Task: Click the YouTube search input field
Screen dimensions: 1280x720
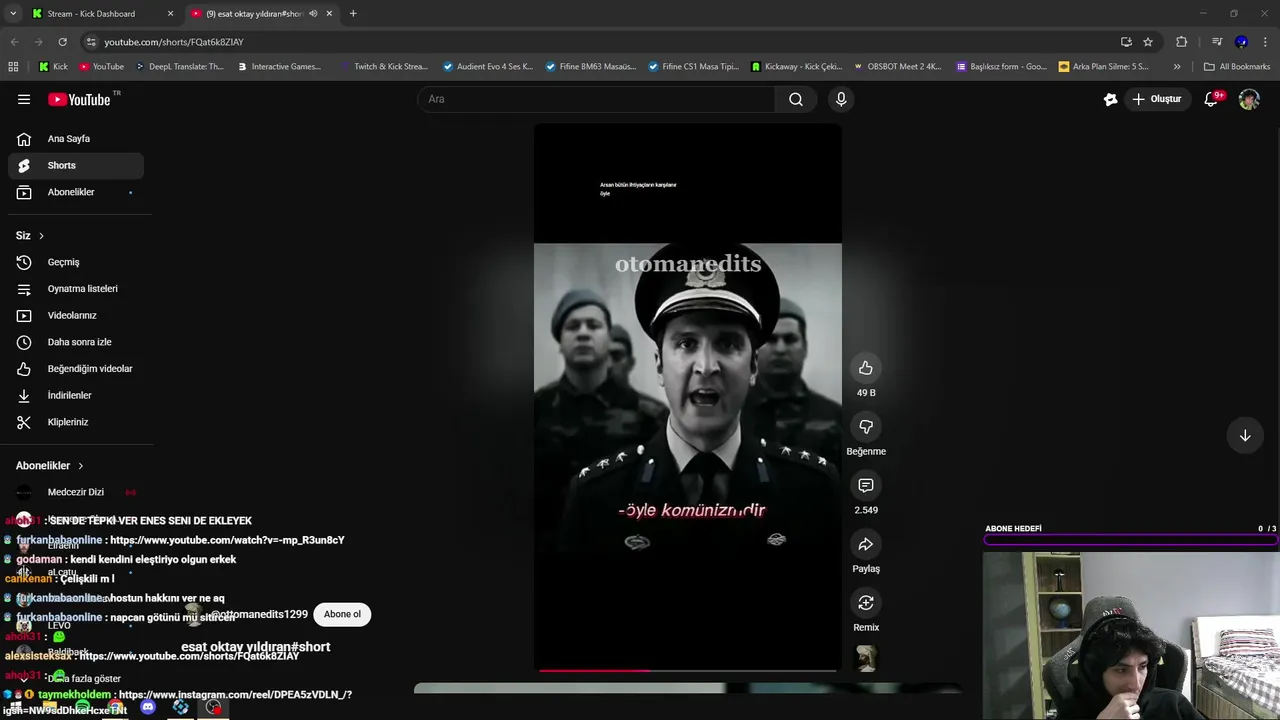Action: click(x=597, y=99)
